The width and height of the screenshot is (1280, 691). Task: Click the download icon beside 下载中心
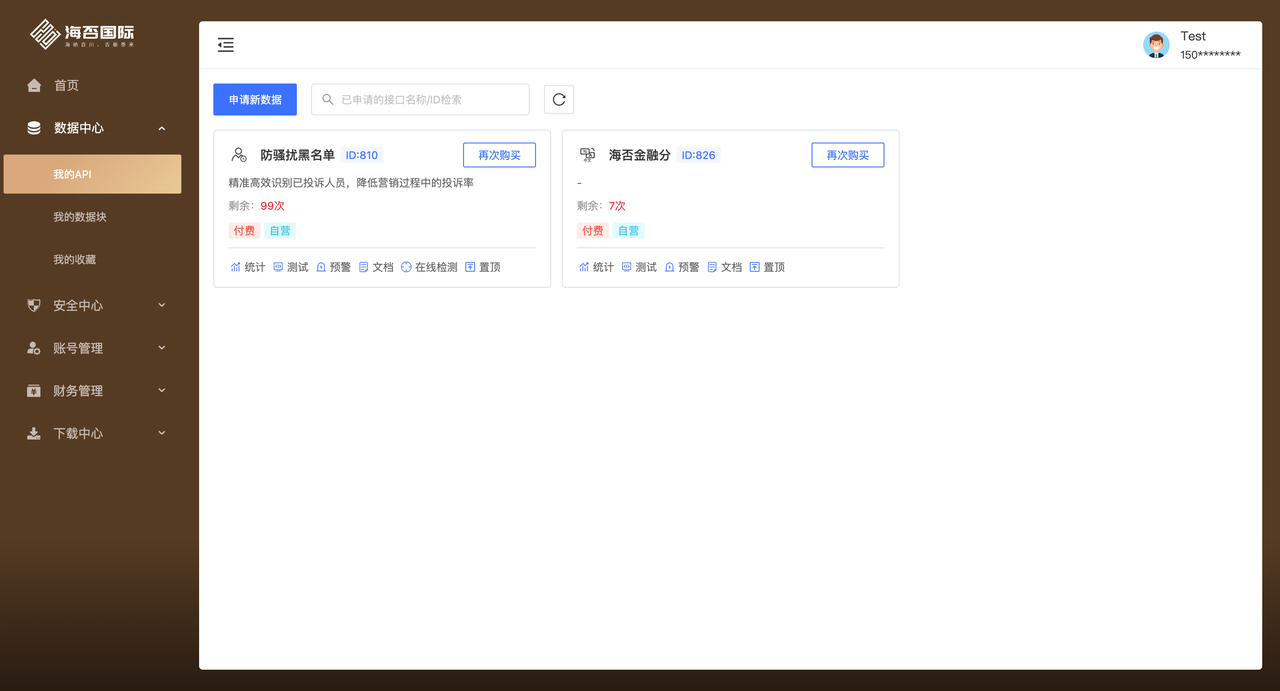pos(34,433)
